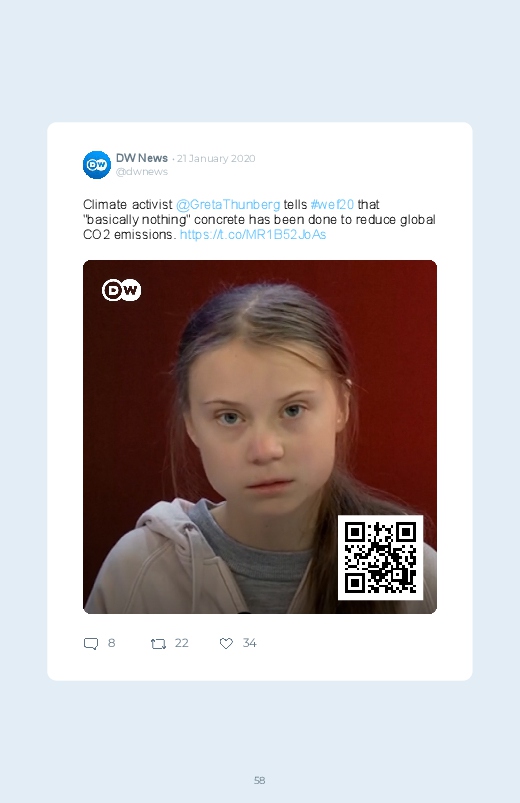
Task: Click the white DW logo on the video
Action: pos(121,290)
